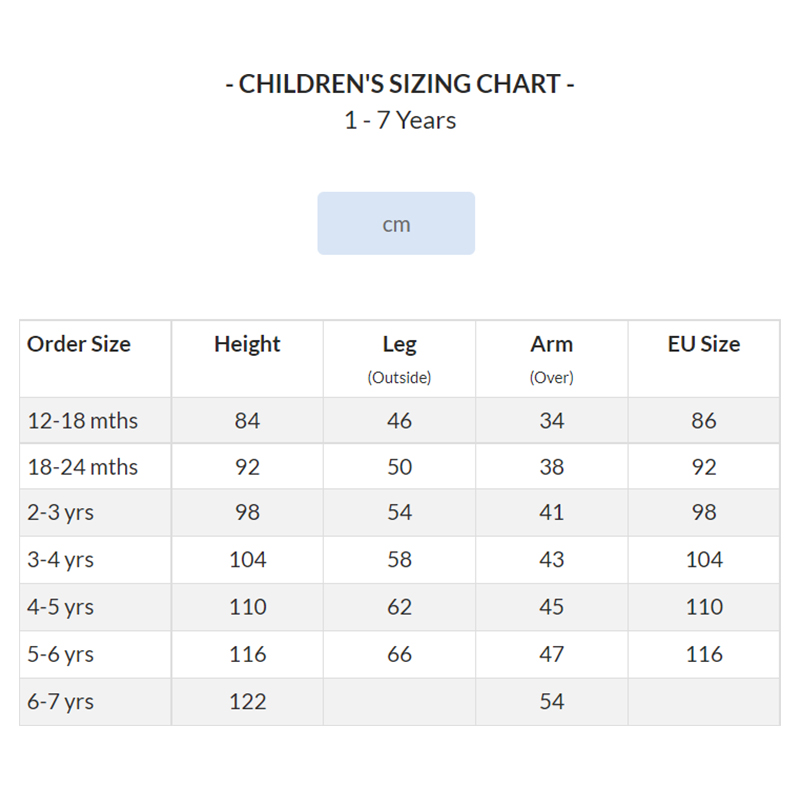Screen dimensions: 800x800
Task: Select the 18-24 mths row label
Action: 82,467
